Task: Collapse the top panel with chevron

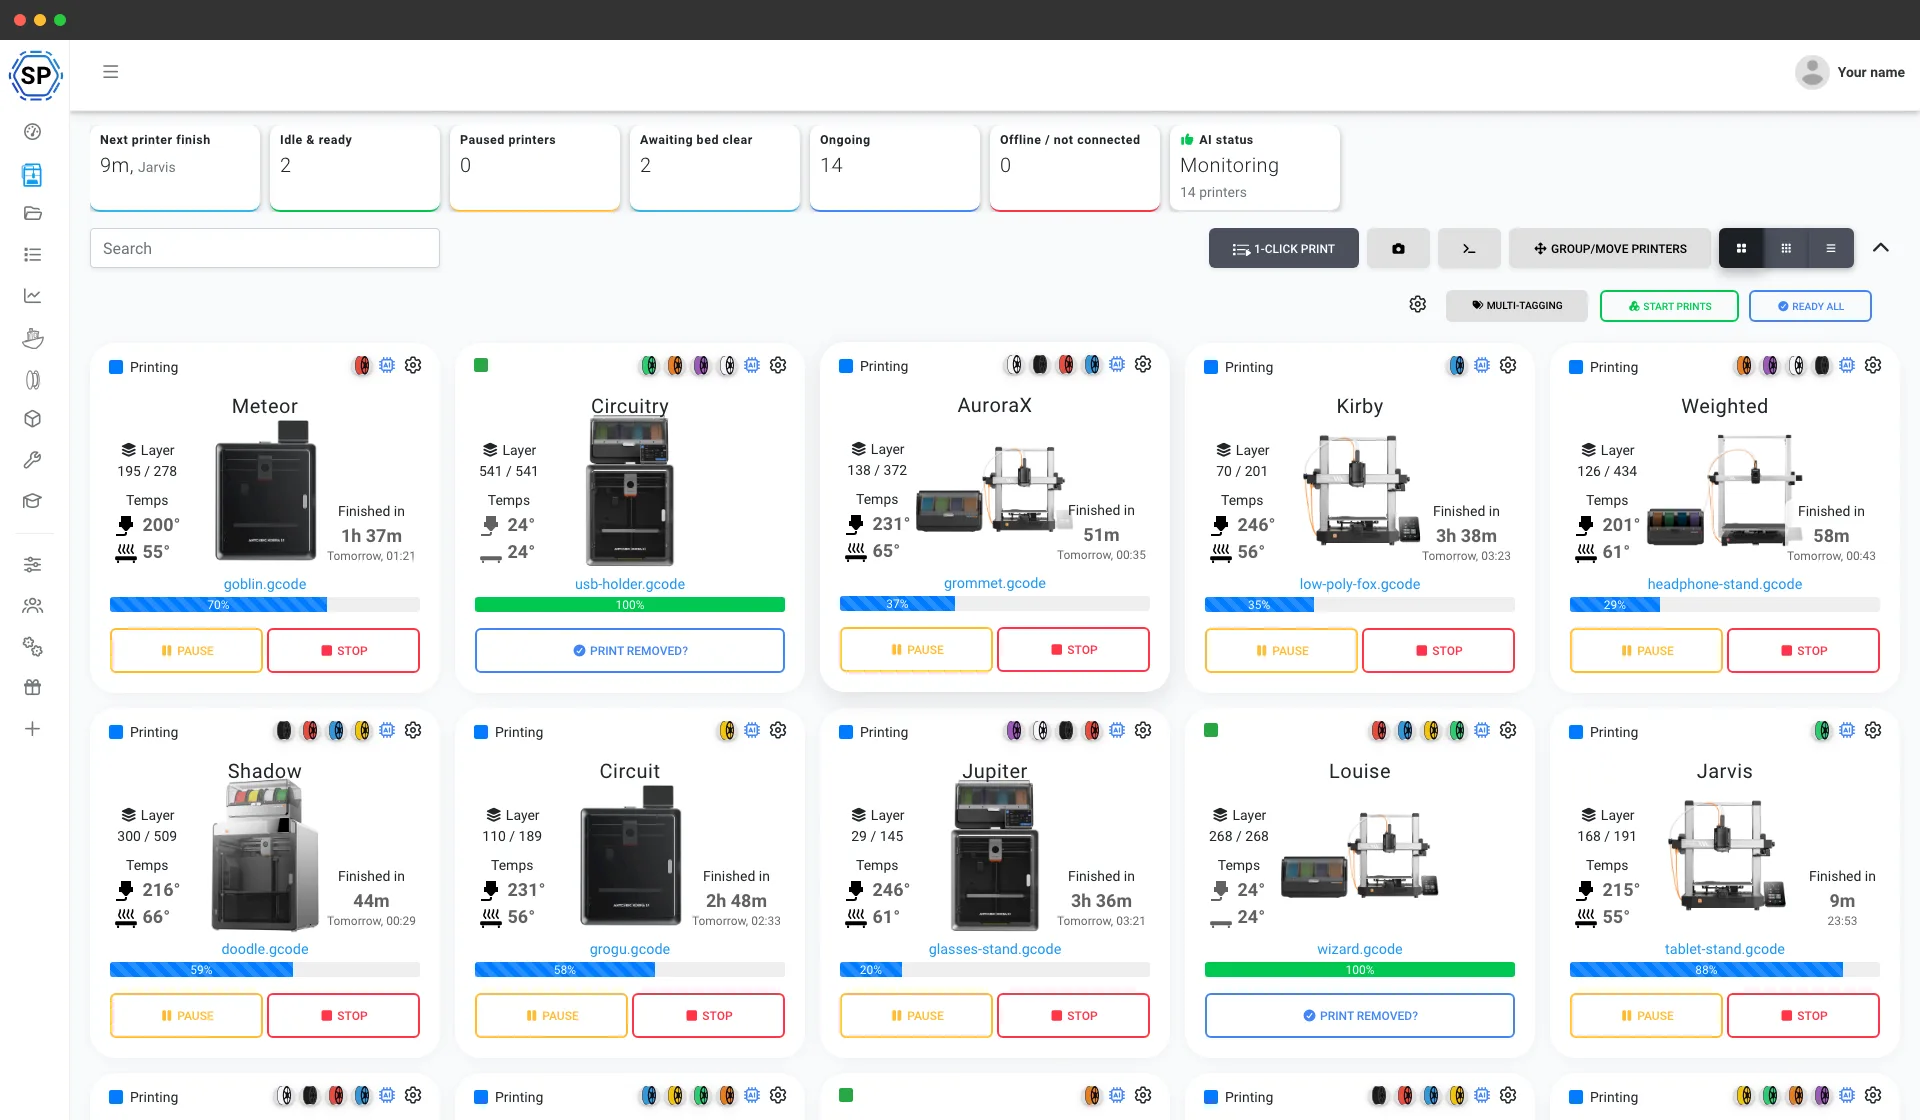Action: point(1881,248)
